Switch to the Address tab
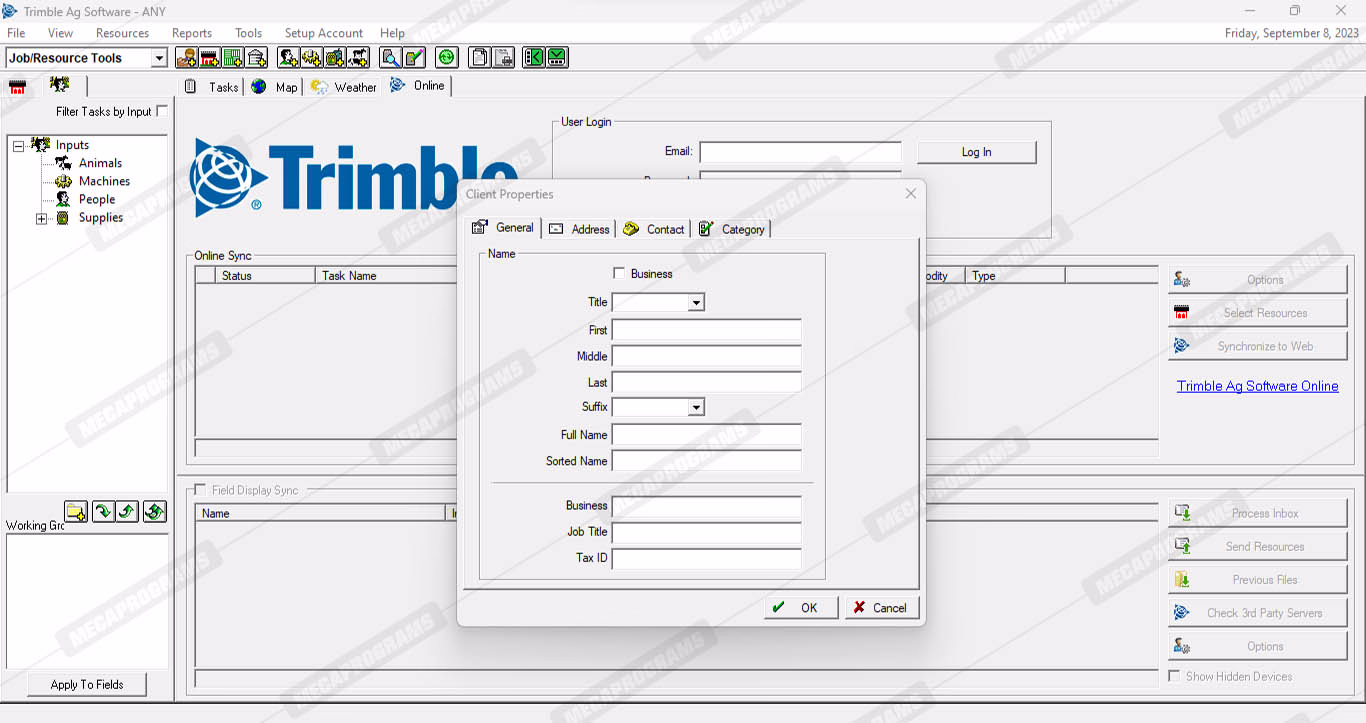The width and height of the screenshot is (1366, 723). pyautogui.click(x=579, y=229)
